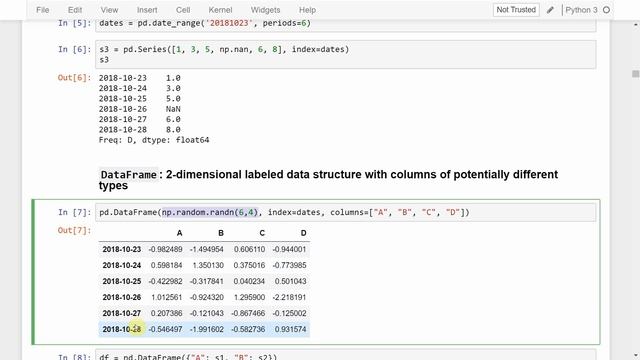This screenshot has width=640, height=360.
Task: Click the Freq: D, dtype: float64 line
Action: pos(154,140)
